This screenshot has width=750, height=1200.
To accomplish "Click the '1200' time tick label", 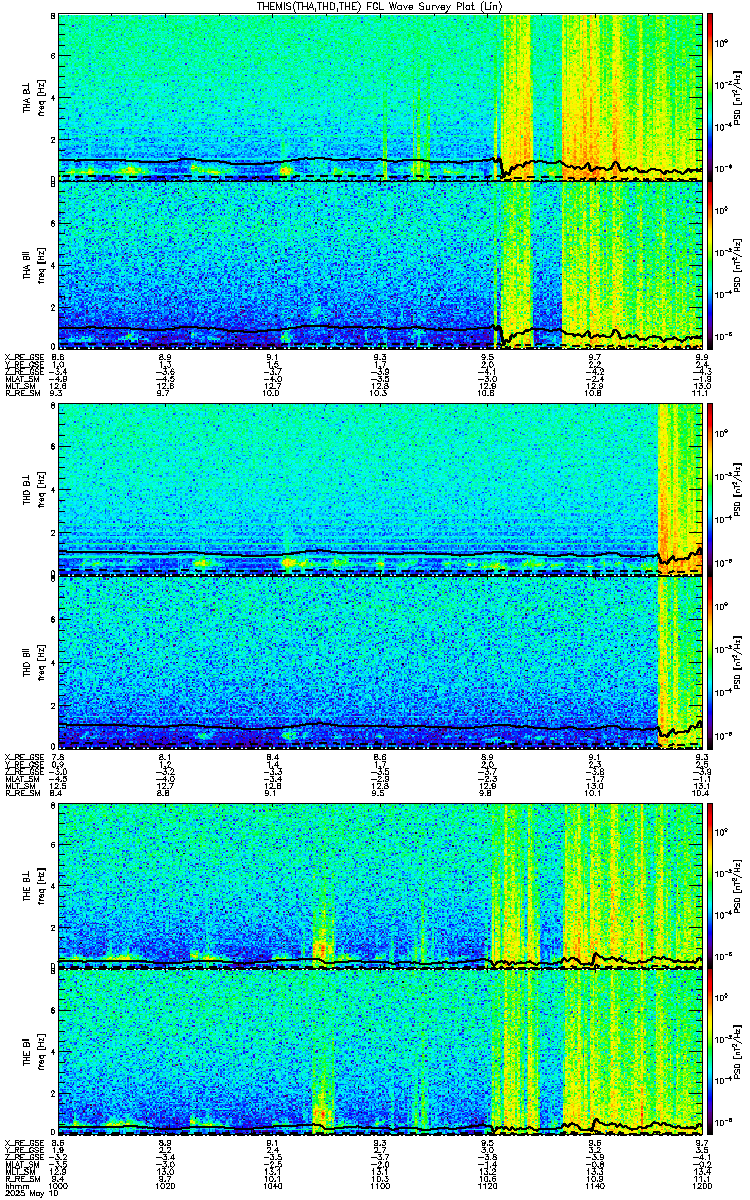I will [x=700, y=1186].
